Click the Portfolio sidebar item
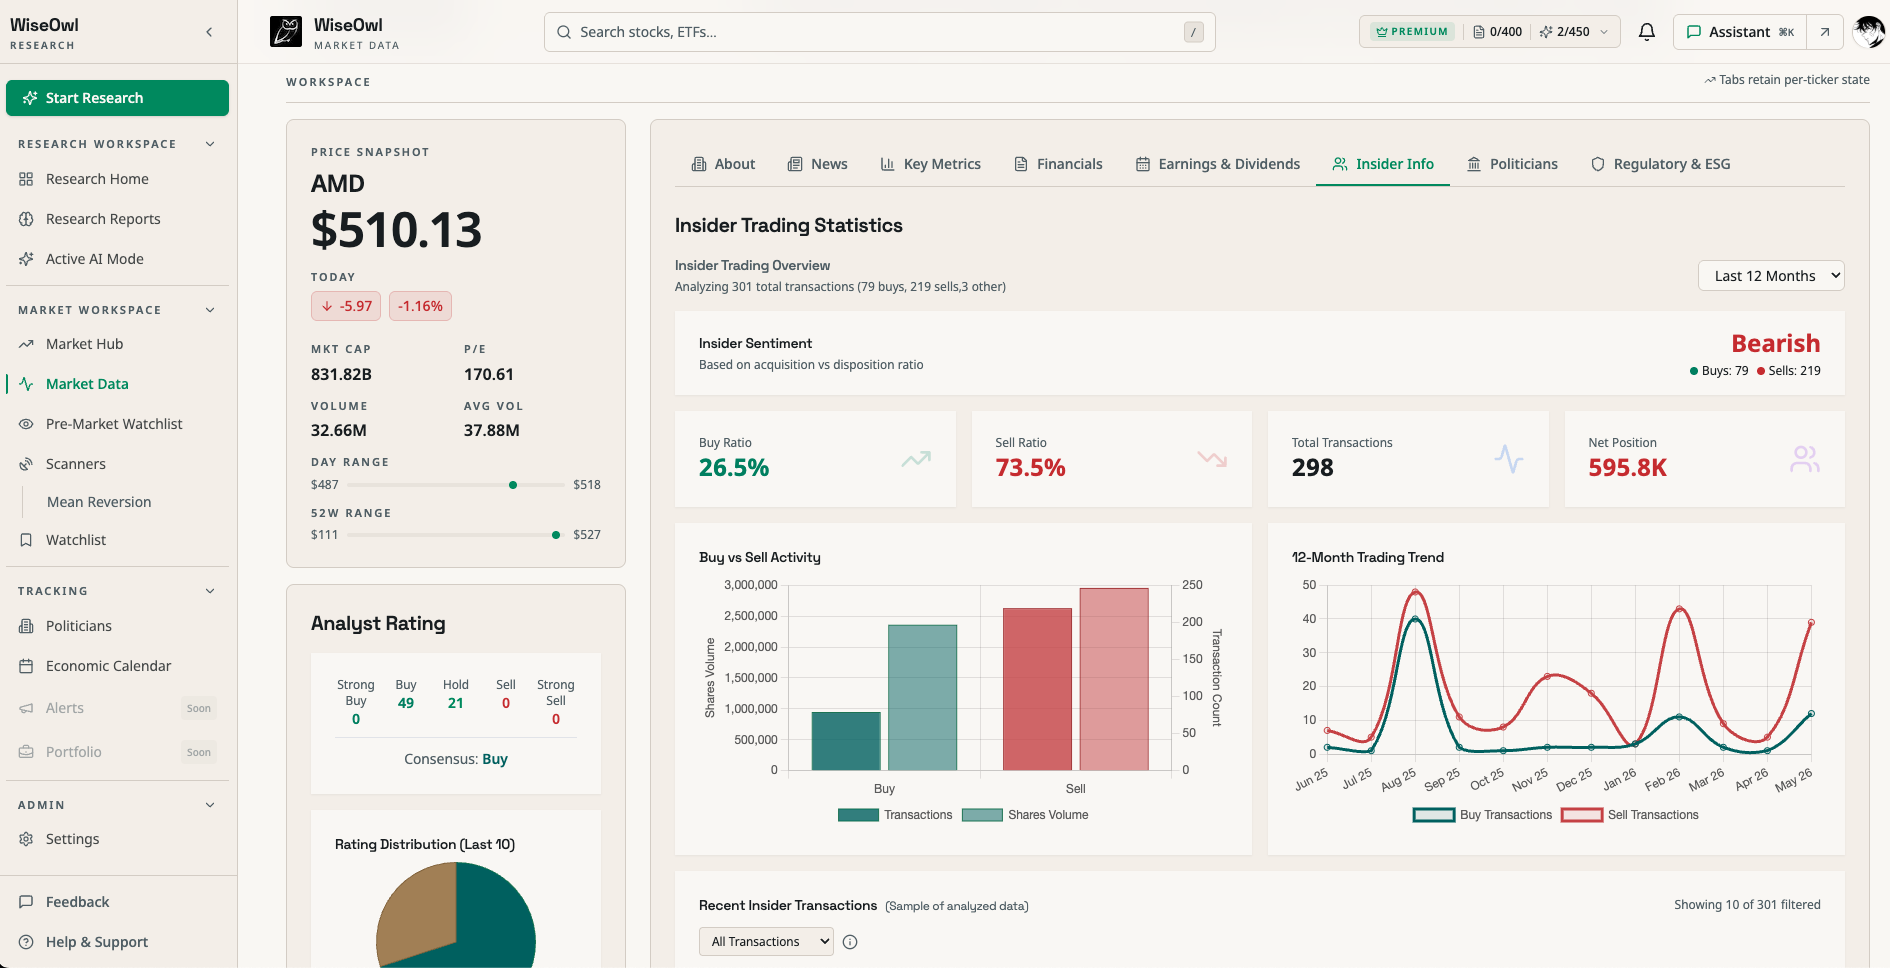The image size is (1890, 968). [117, 752]
